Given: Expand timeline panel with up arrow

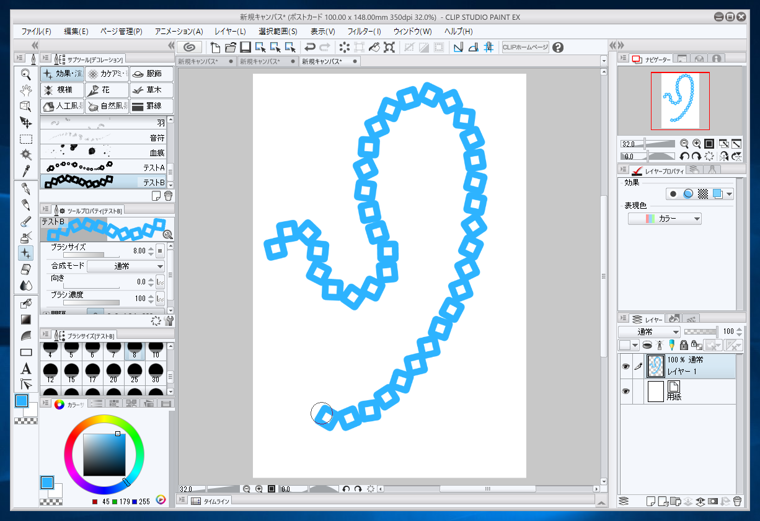Looking at the screenshot, I should pos(602,502).
